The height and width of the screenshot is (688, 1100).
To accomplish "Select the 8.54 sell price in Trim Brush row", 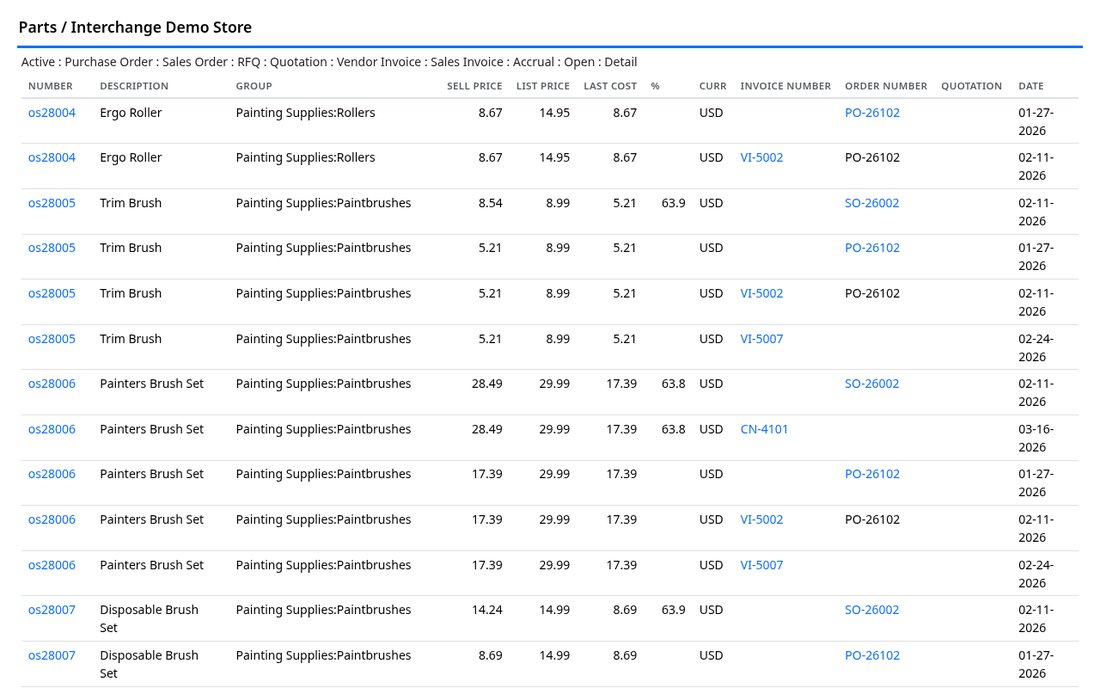I will (x=490, y=203).
